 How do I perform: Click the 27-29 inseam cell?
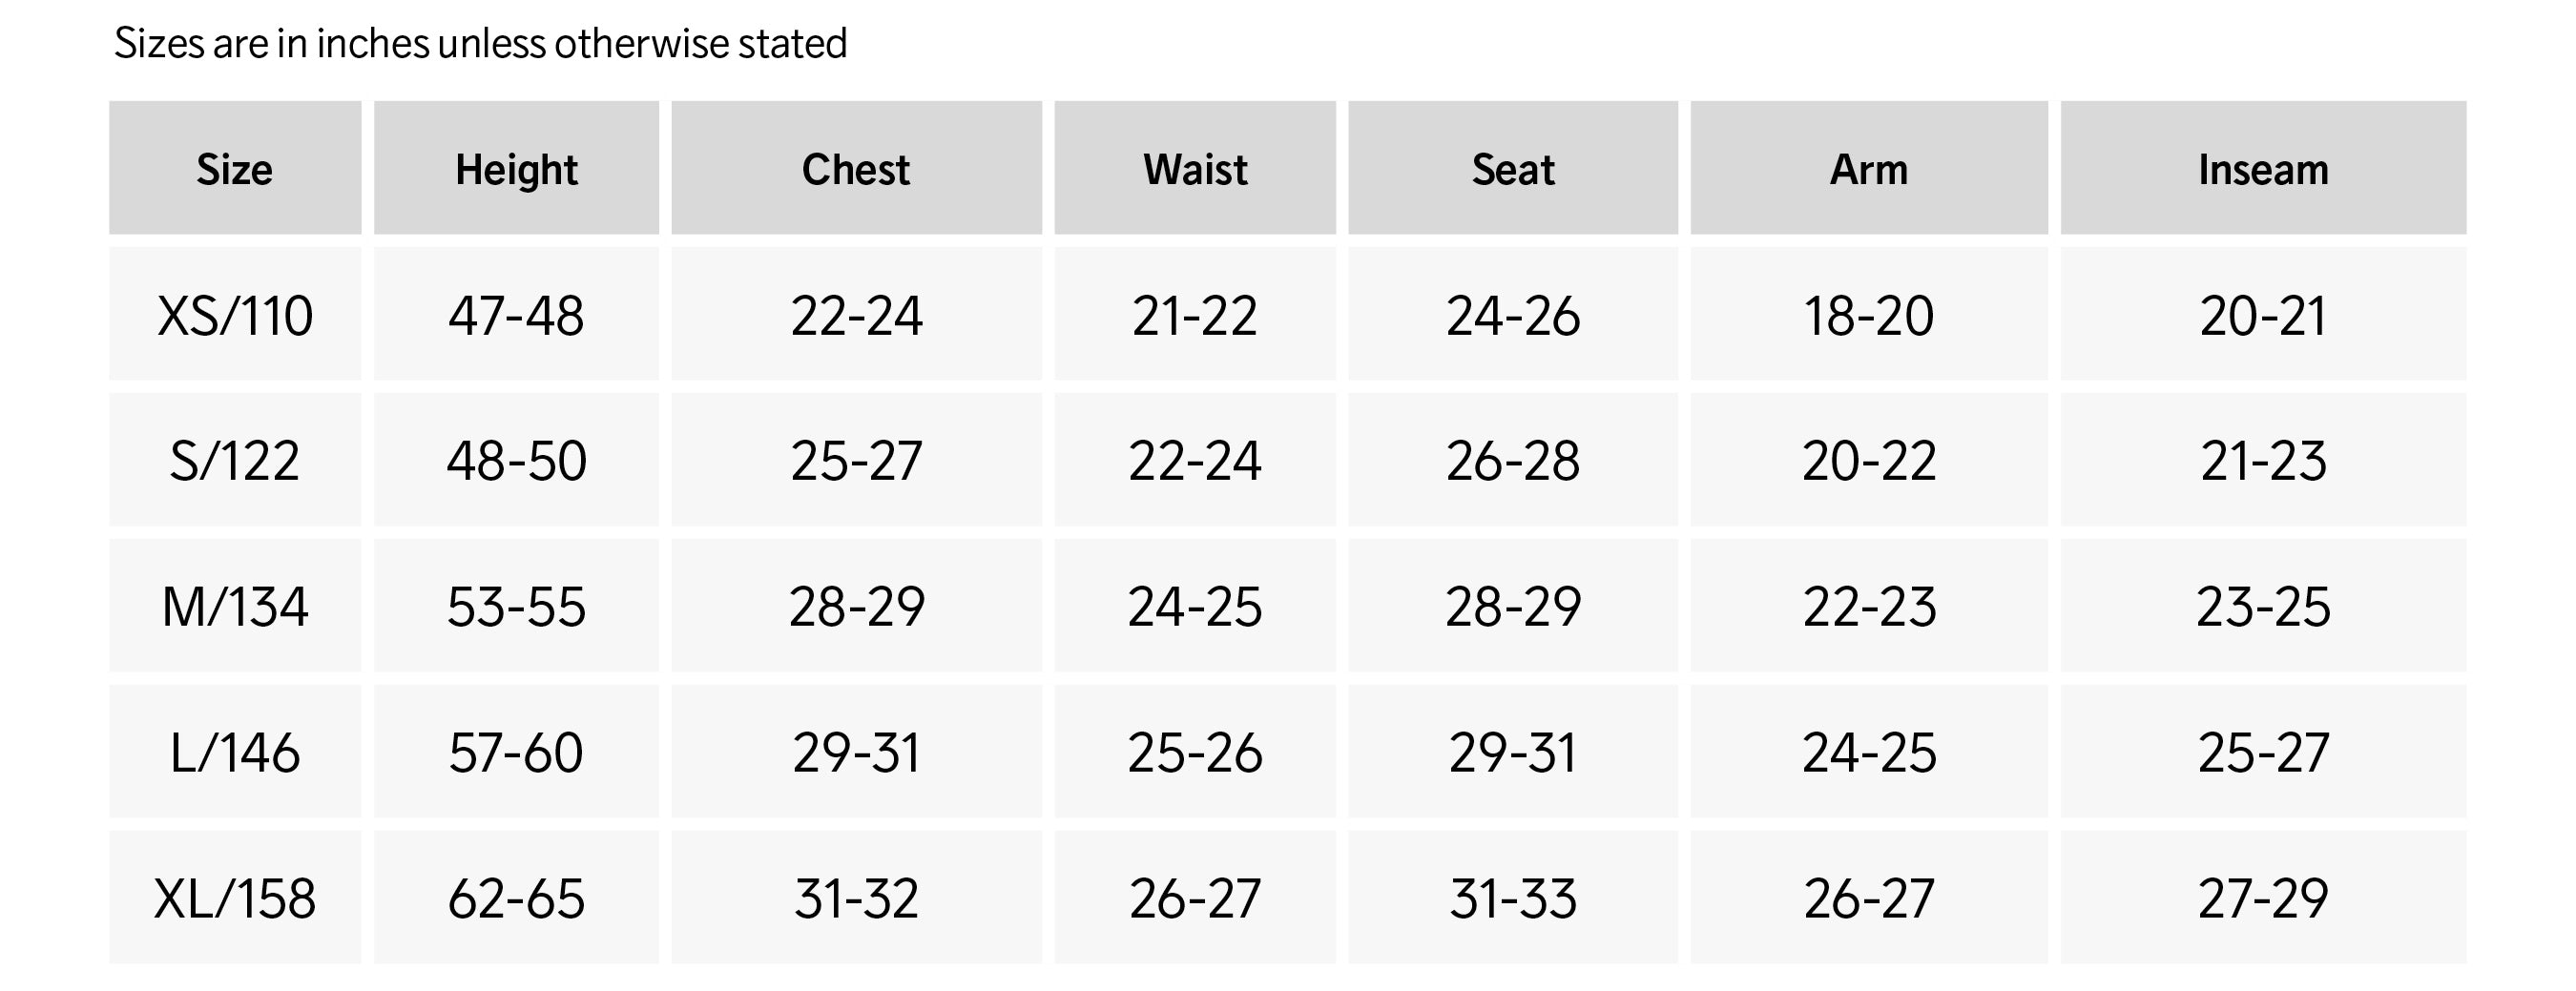(2263, 898)
